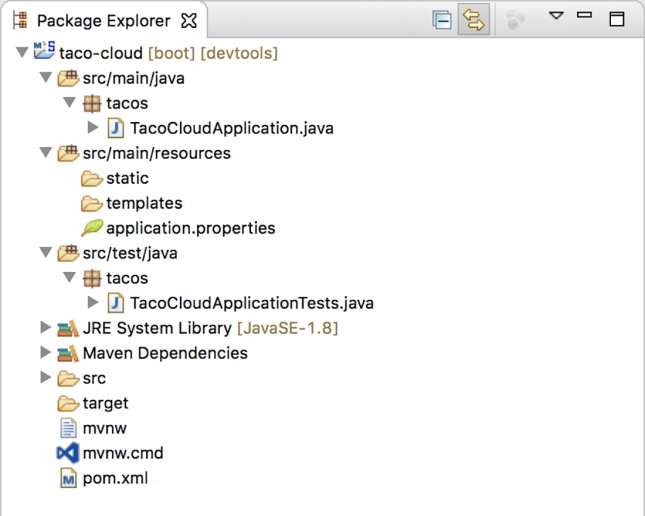Open the View Menu dropdown triangle
Viewport: 645px width, 516px height.
click(556, 16)
